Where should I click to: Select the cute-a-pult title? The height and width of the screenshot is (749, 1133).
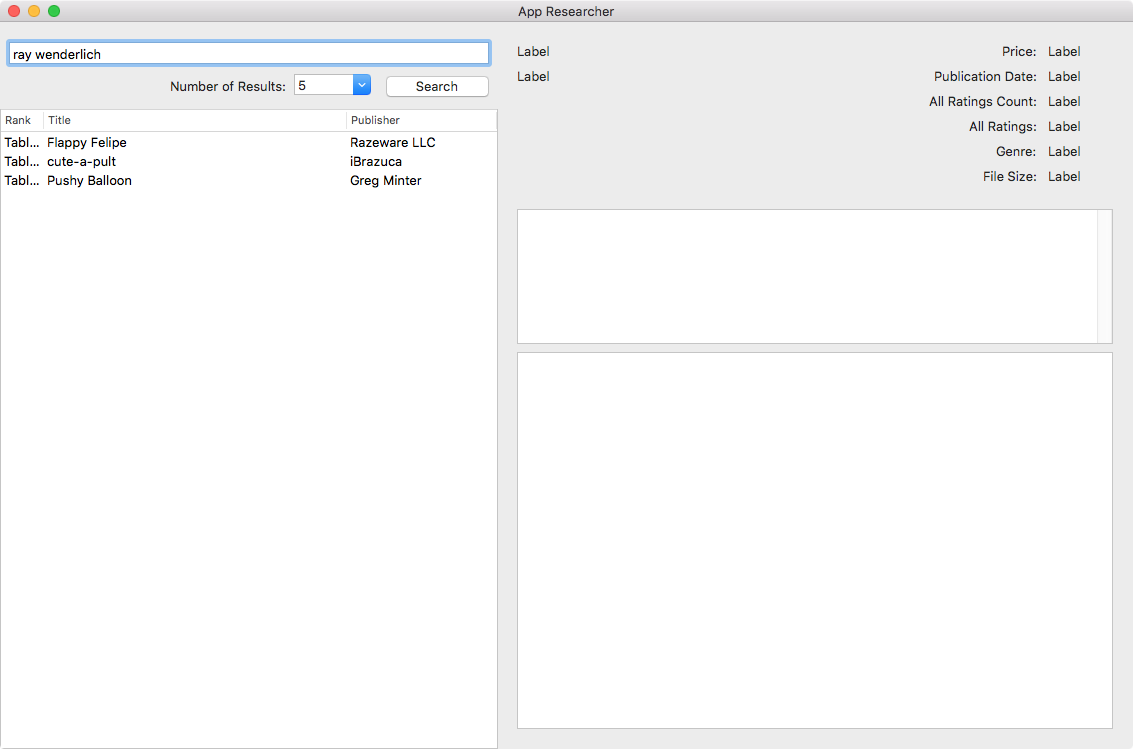82,162
